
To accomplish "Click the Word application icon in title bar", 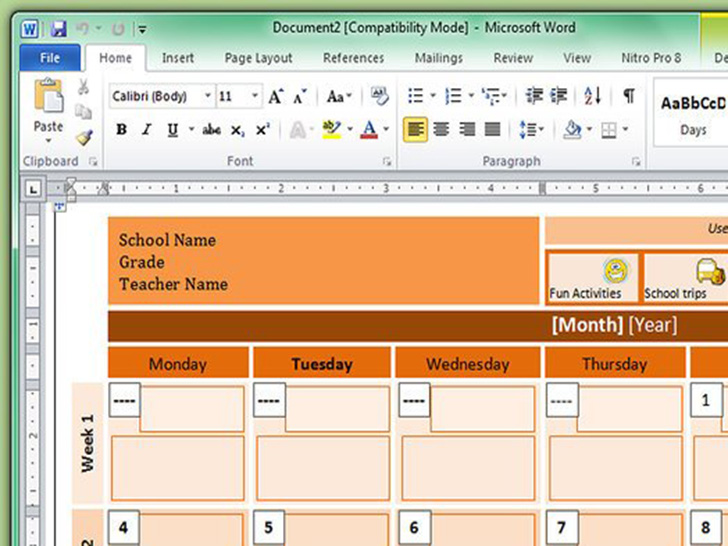I will tap(30, 29).
